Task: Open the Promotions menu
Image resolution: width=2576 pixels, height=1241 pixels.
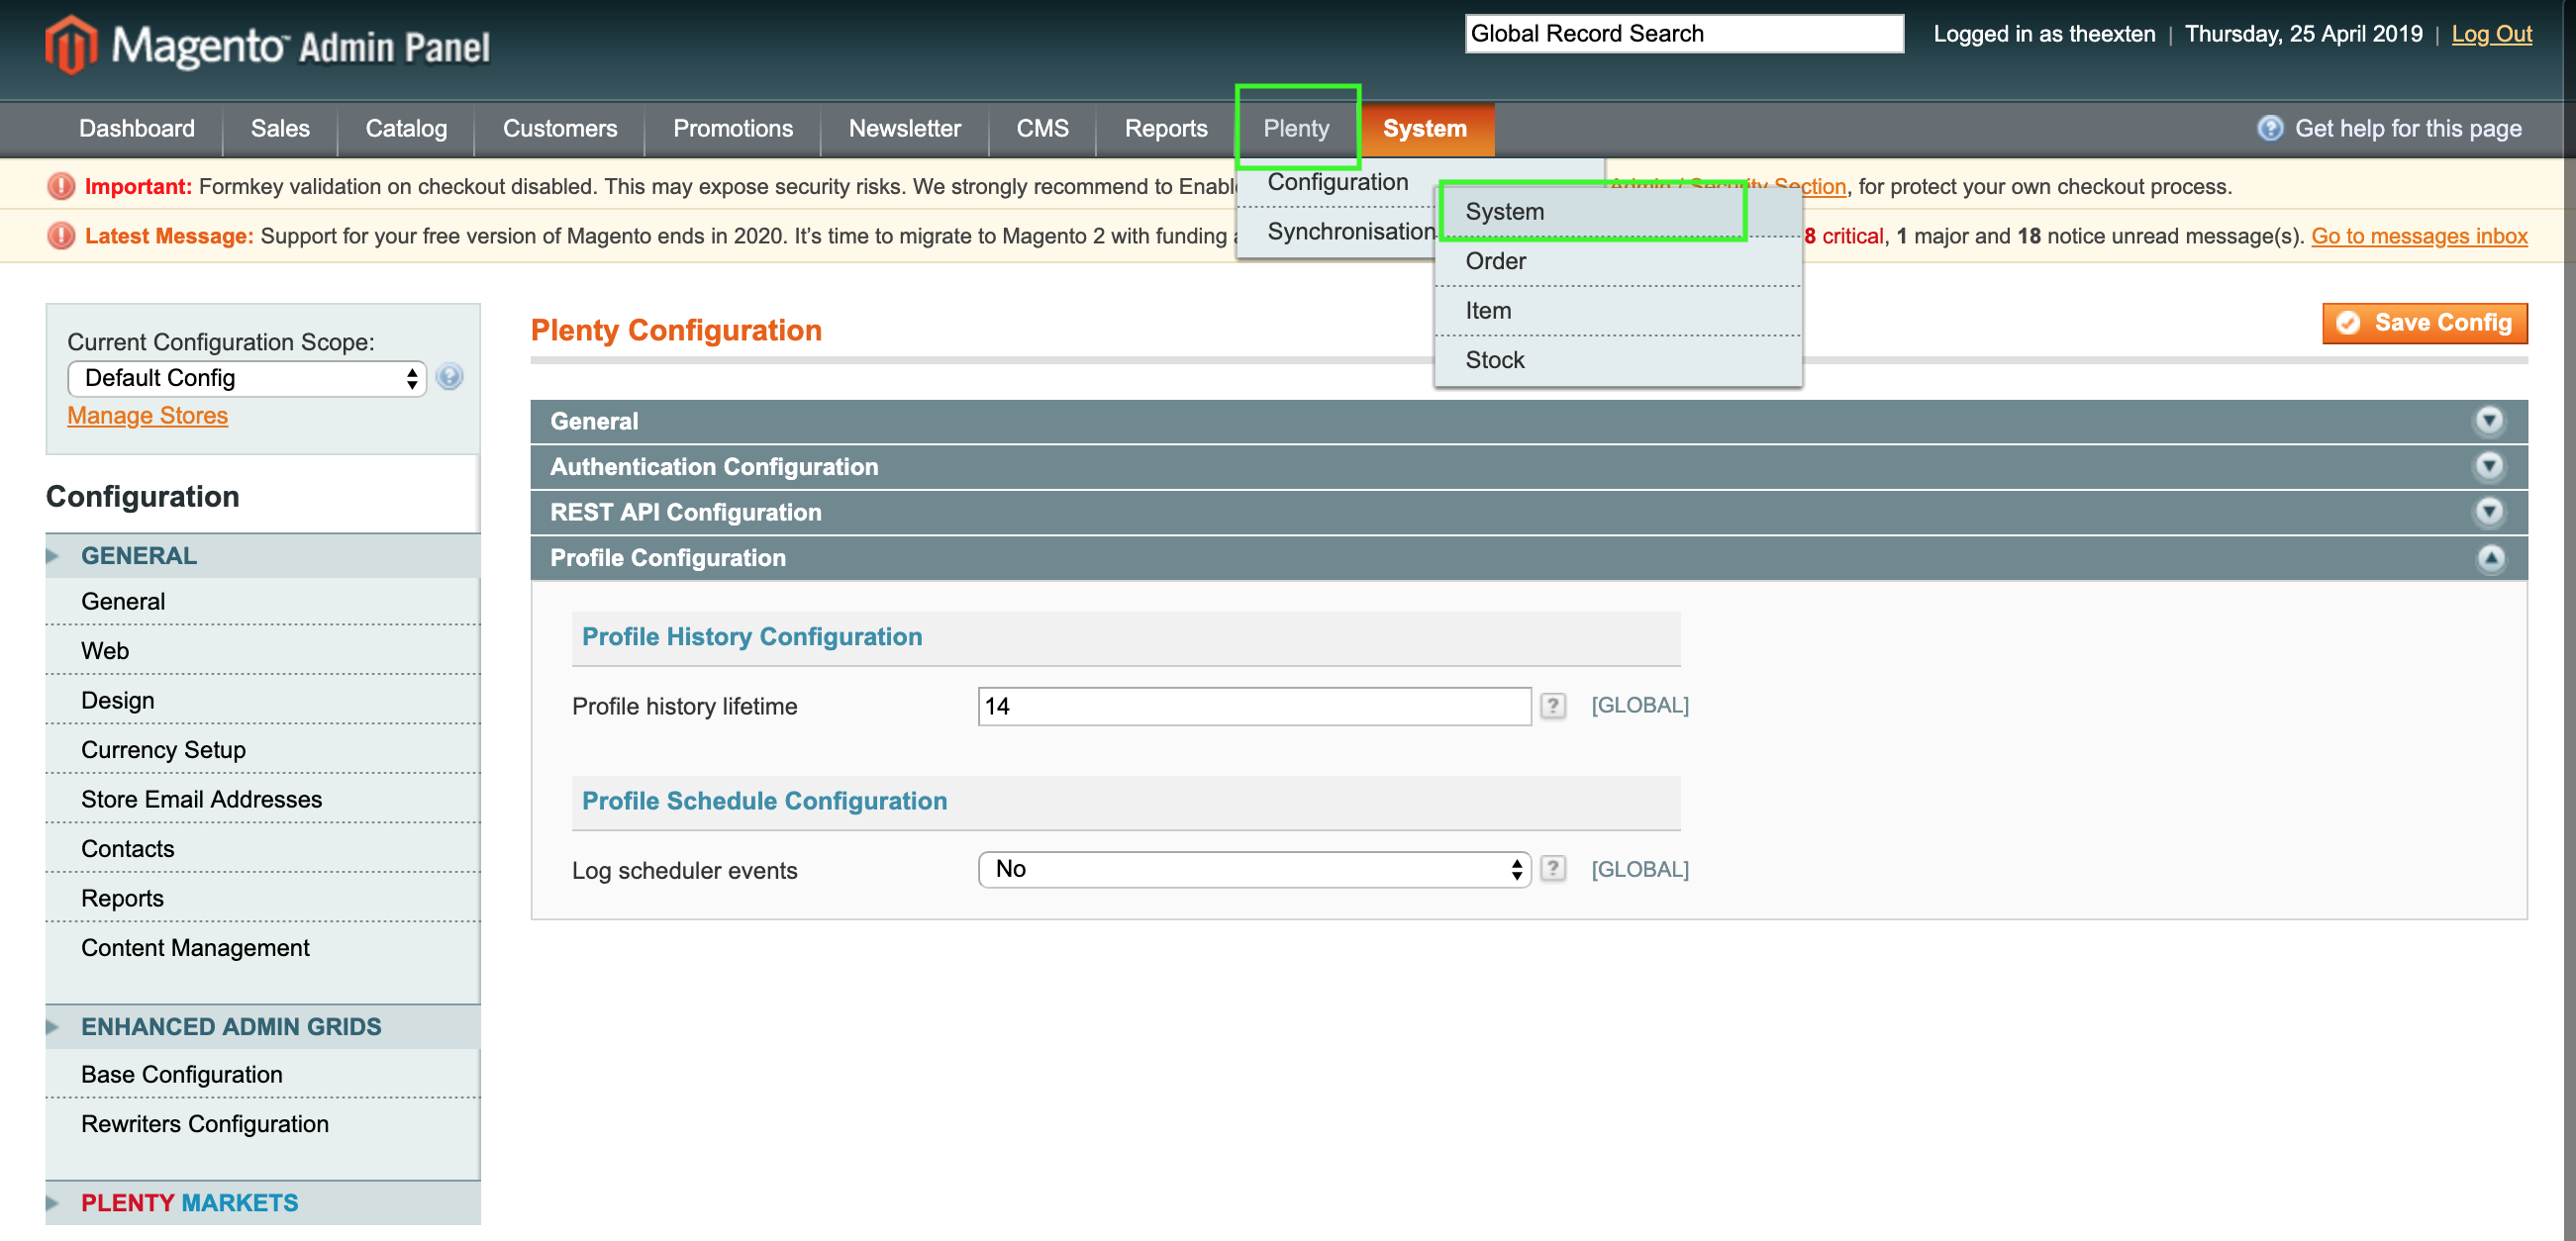Action: point(733,129)
